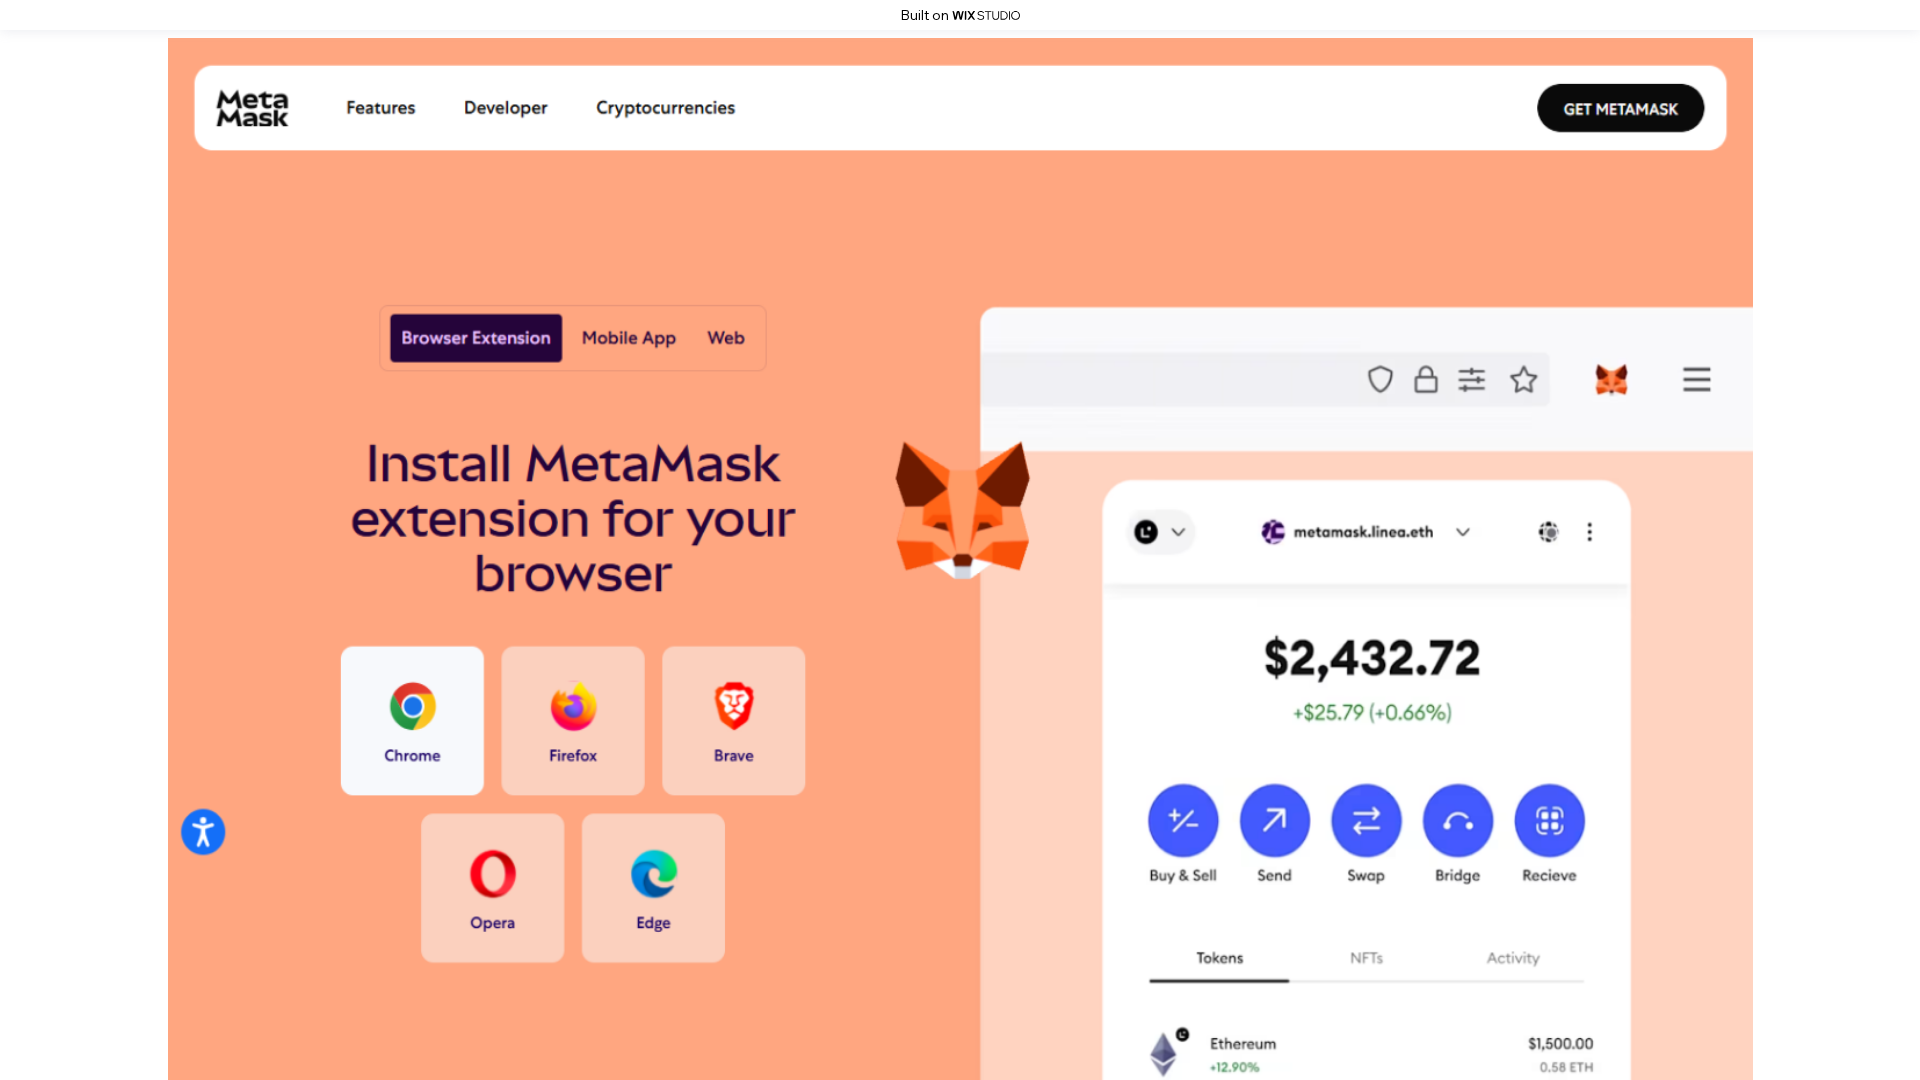Click the shield icon in the browser toolbar
The width and height of the screenshot is (1920, 1080).
(x=1380, y=380)
